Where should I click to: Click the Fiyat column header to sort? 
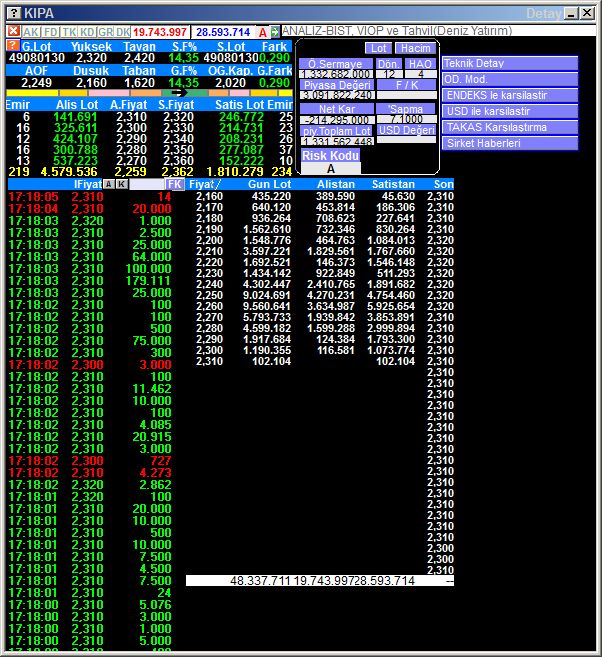(204, 184)
